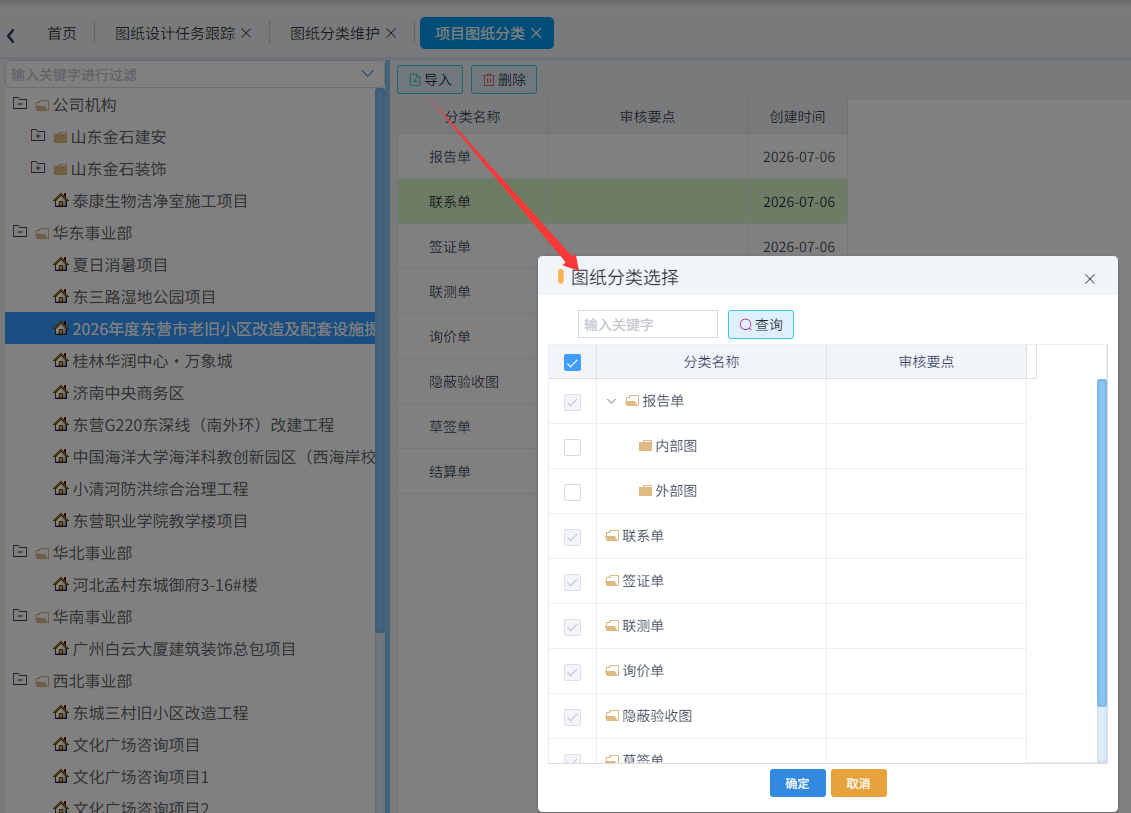Click the house icon of 泰康生物洁净室施工项目

point(61,200)
